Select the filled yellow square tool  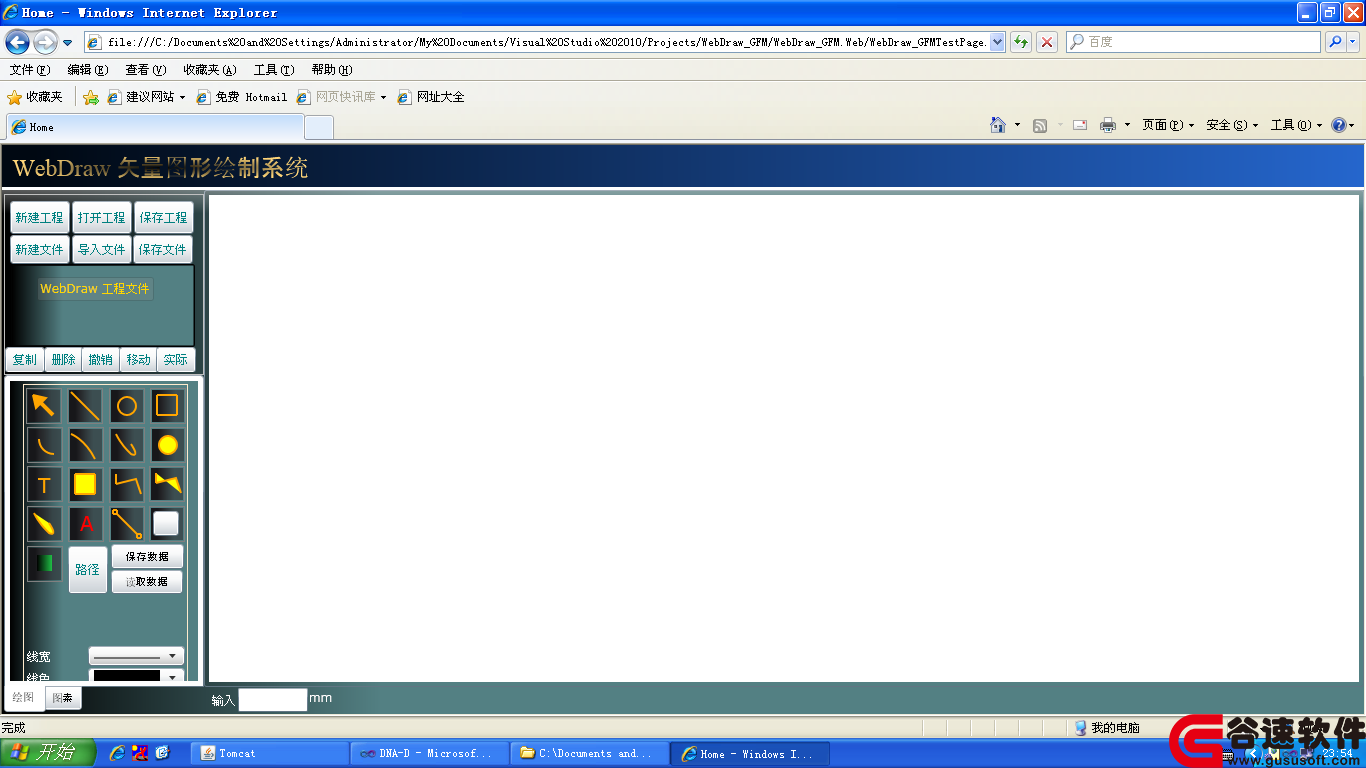[x=85, y=485]
